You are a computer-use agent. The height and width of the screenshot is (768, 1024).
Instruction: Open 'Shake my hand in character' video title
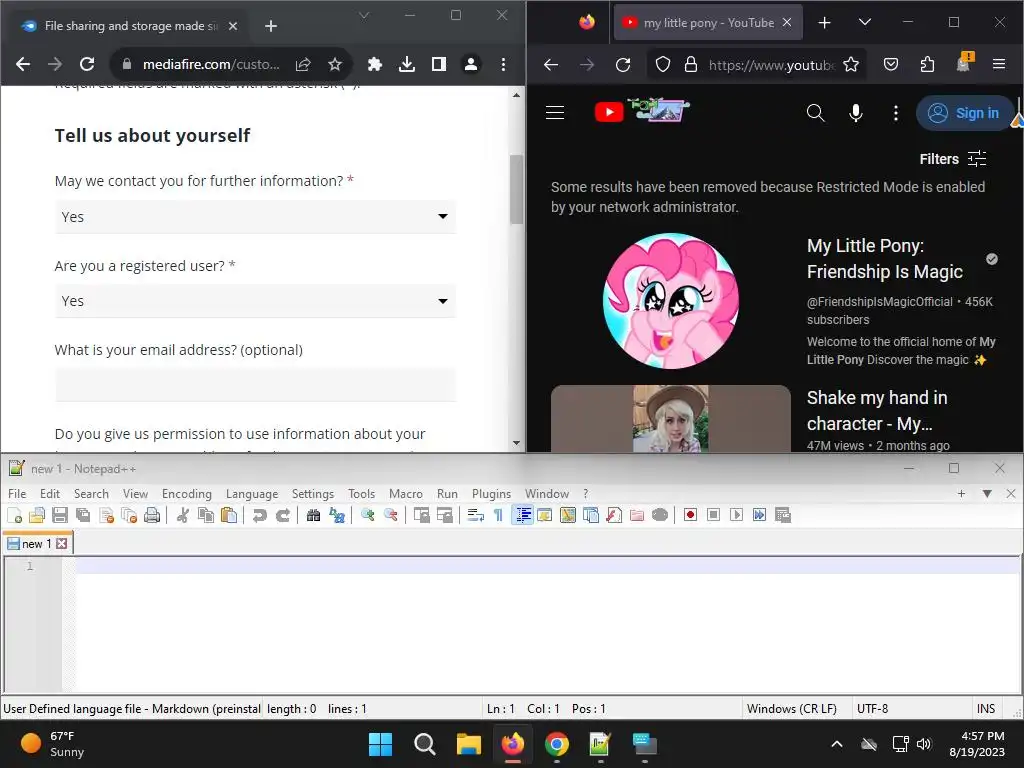coord(877,411)
